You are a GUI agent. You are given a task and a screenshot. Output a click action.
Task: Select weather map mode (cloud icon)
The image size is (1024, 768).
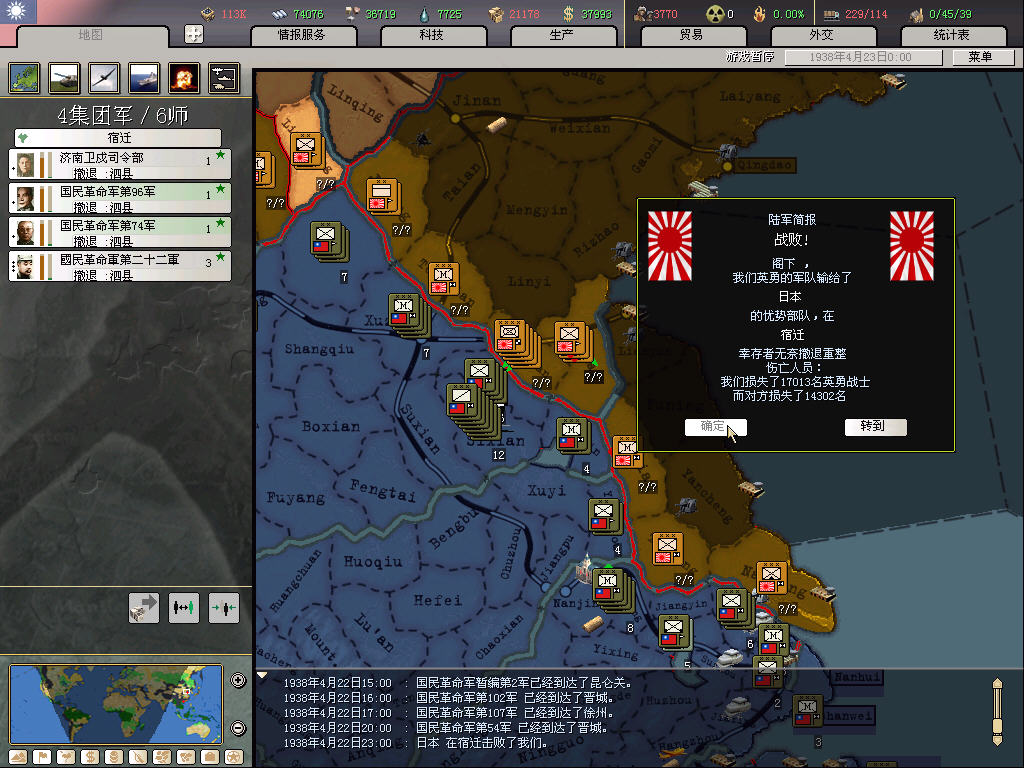click(x=66, y=758)
